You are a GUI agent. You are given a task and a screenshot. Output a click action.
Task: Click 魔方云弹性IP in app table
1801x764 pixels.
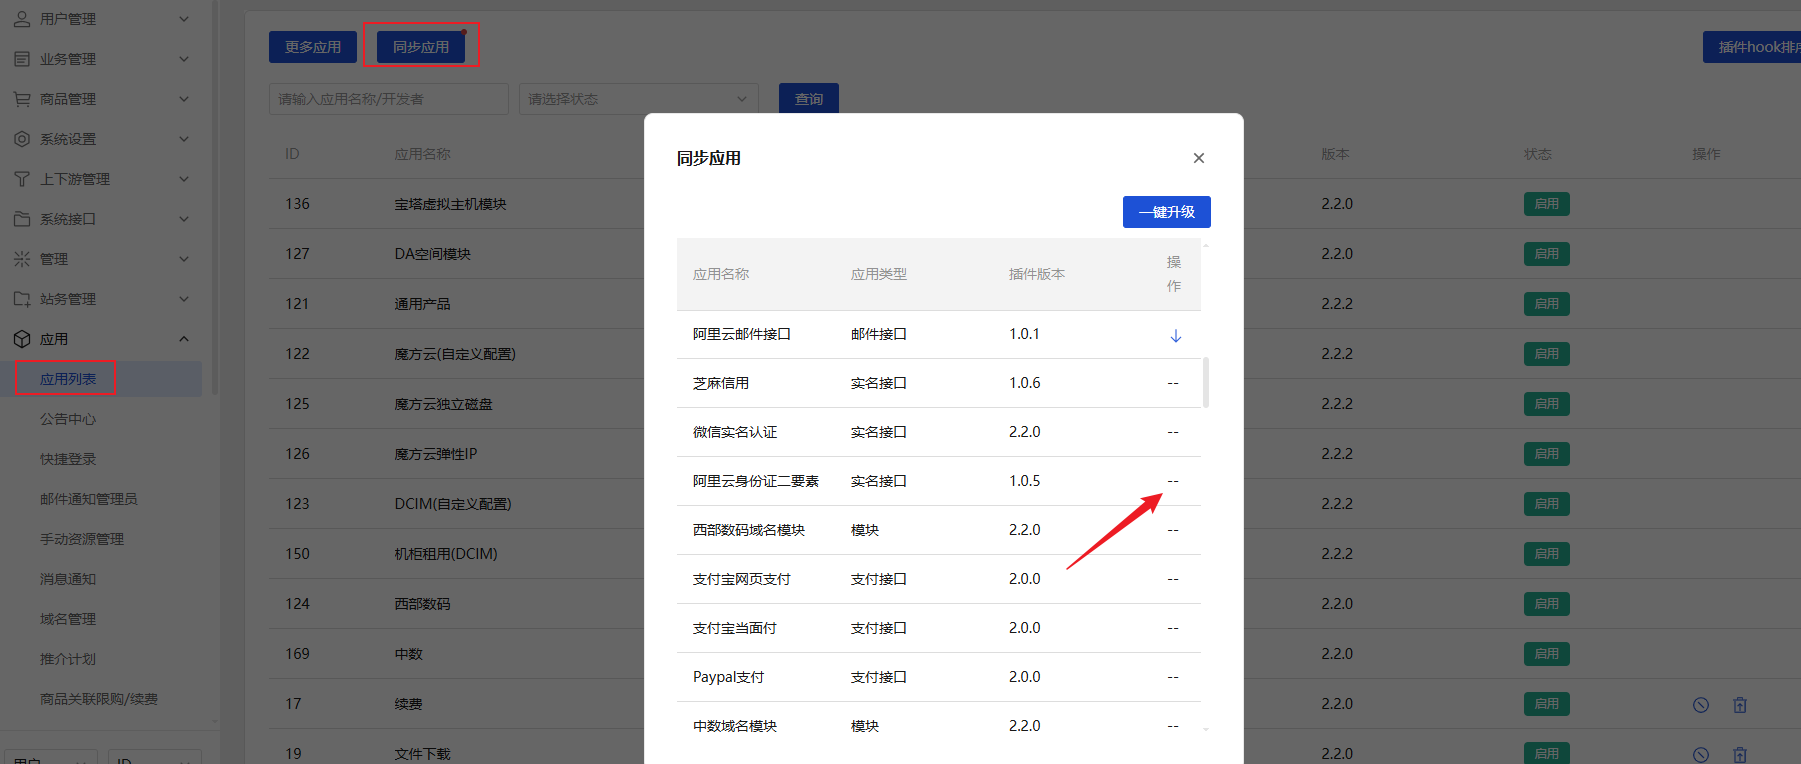pyautogui.click(x=436, y=454)
